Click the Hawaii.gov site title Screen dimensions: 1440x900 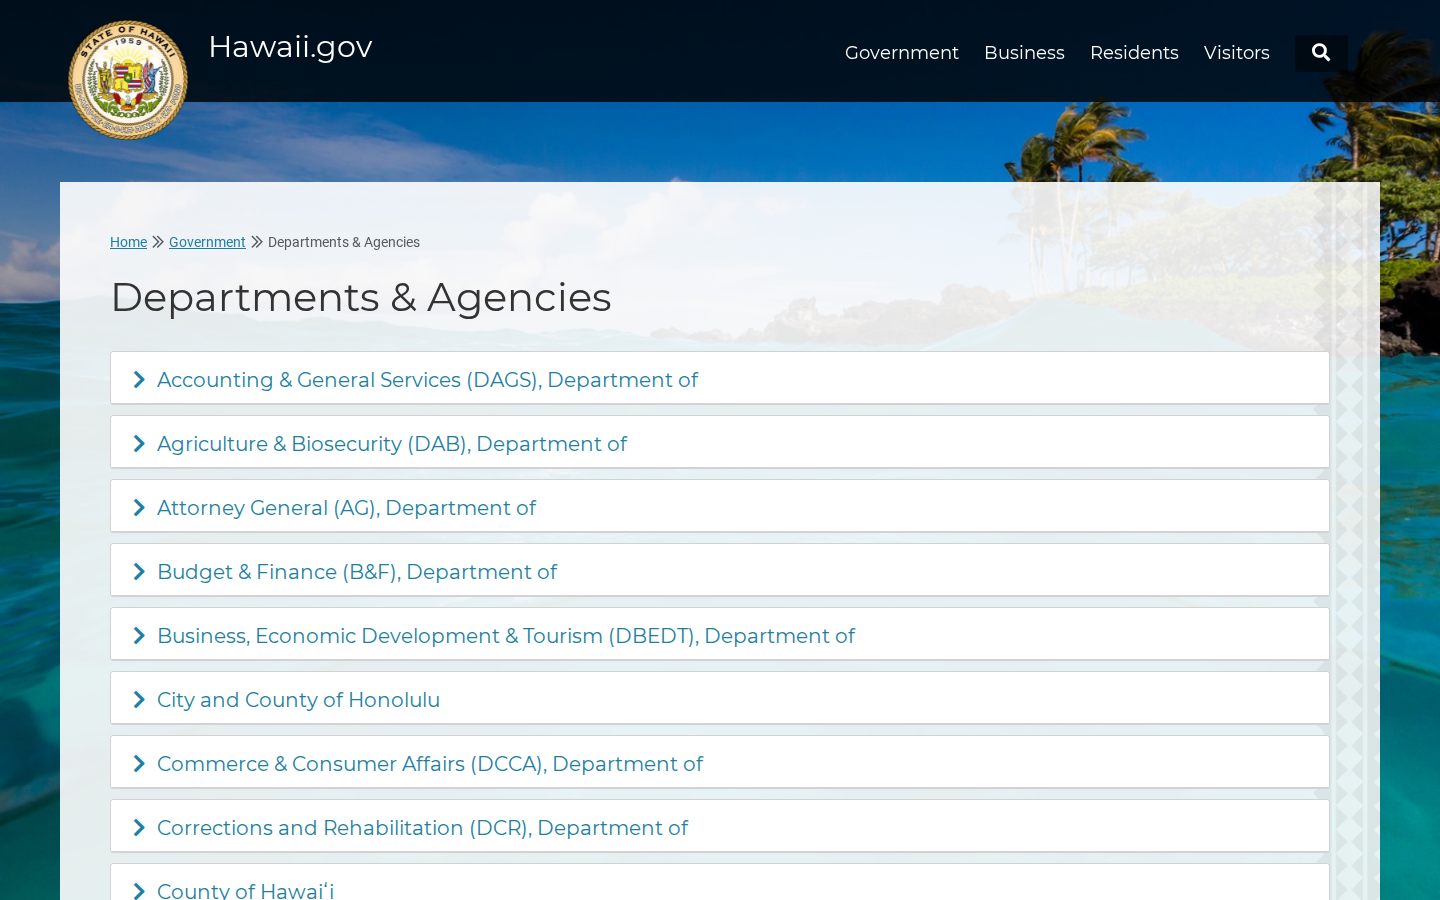click(290, 47)
